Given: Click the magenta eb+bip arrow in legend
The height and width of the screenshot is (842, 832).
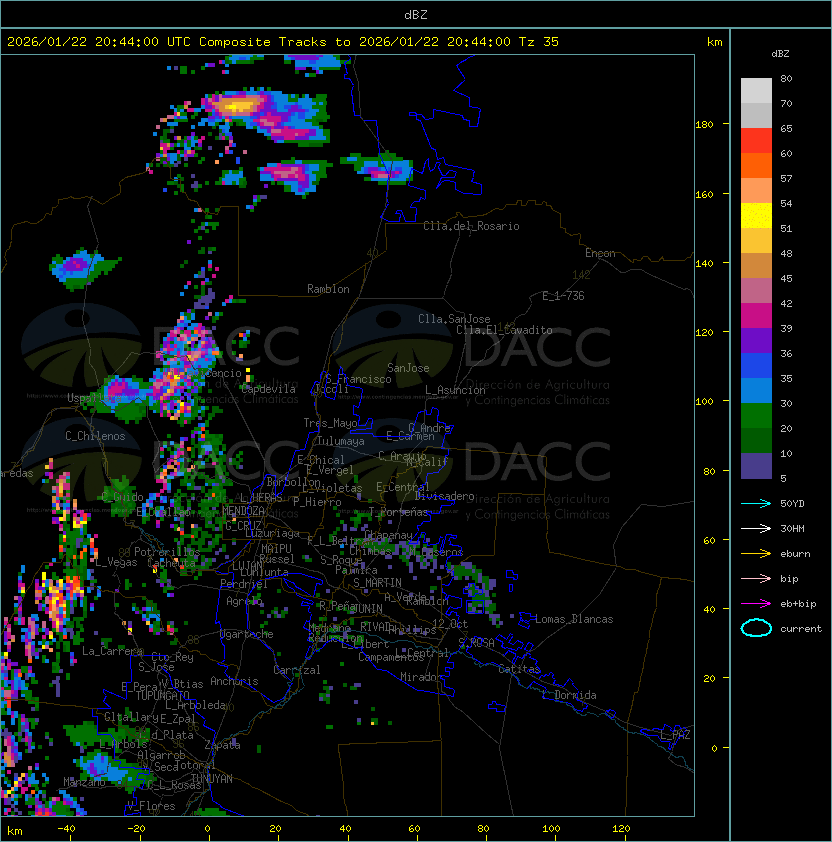Looking at the screenshot, I should point(756,604).
